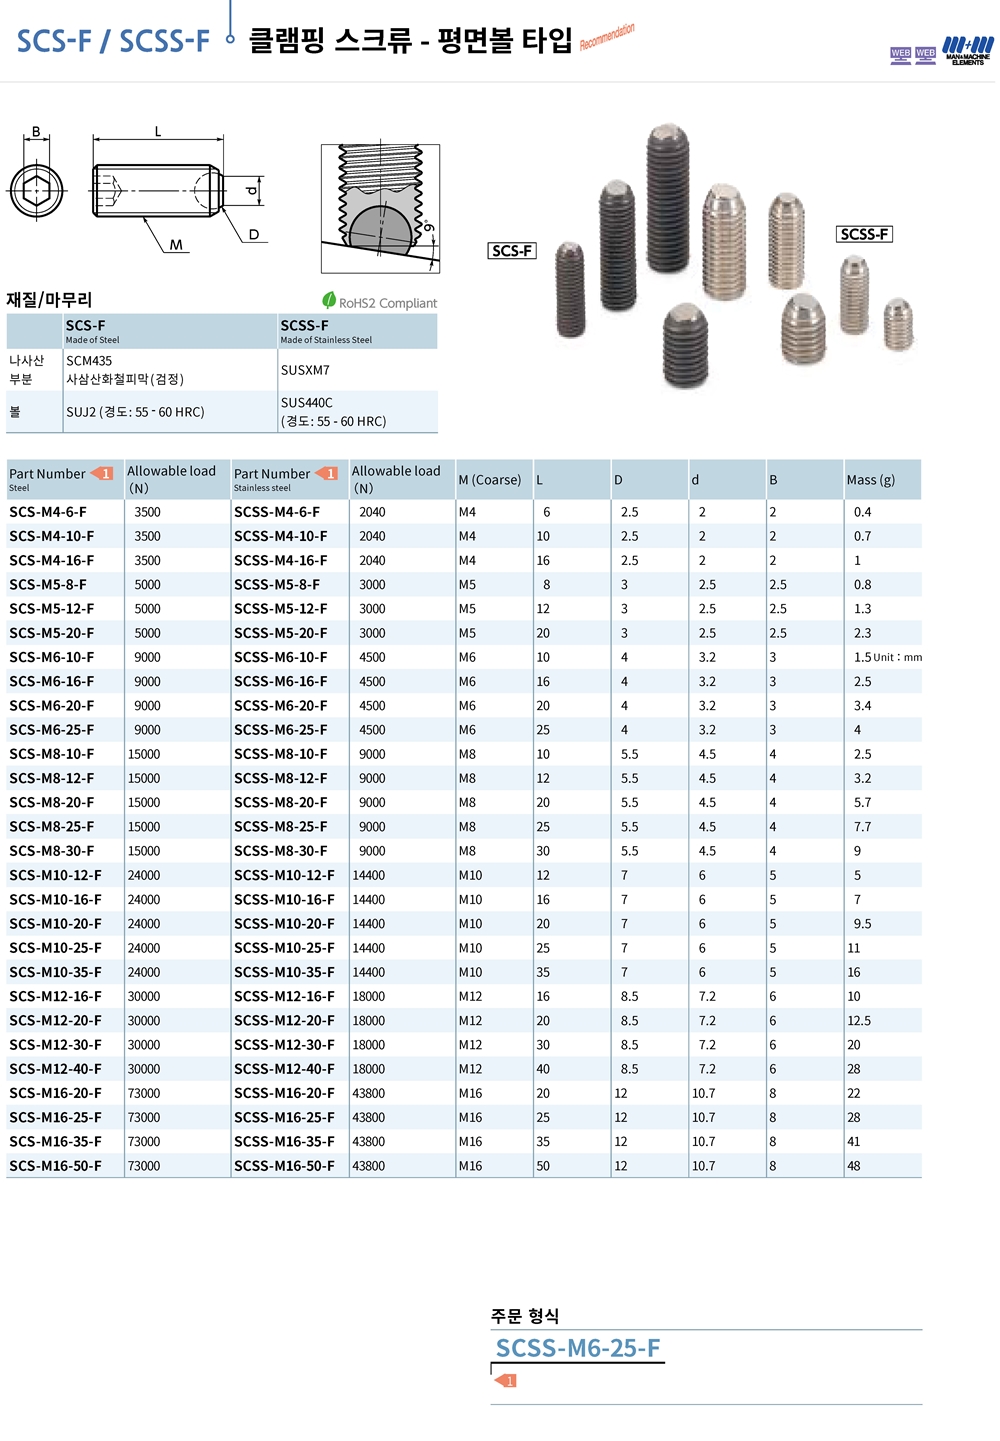Screen dimensions: 1000x1441
Task: Select part number SCS-M16-50-F
Action: (56, 1166)
